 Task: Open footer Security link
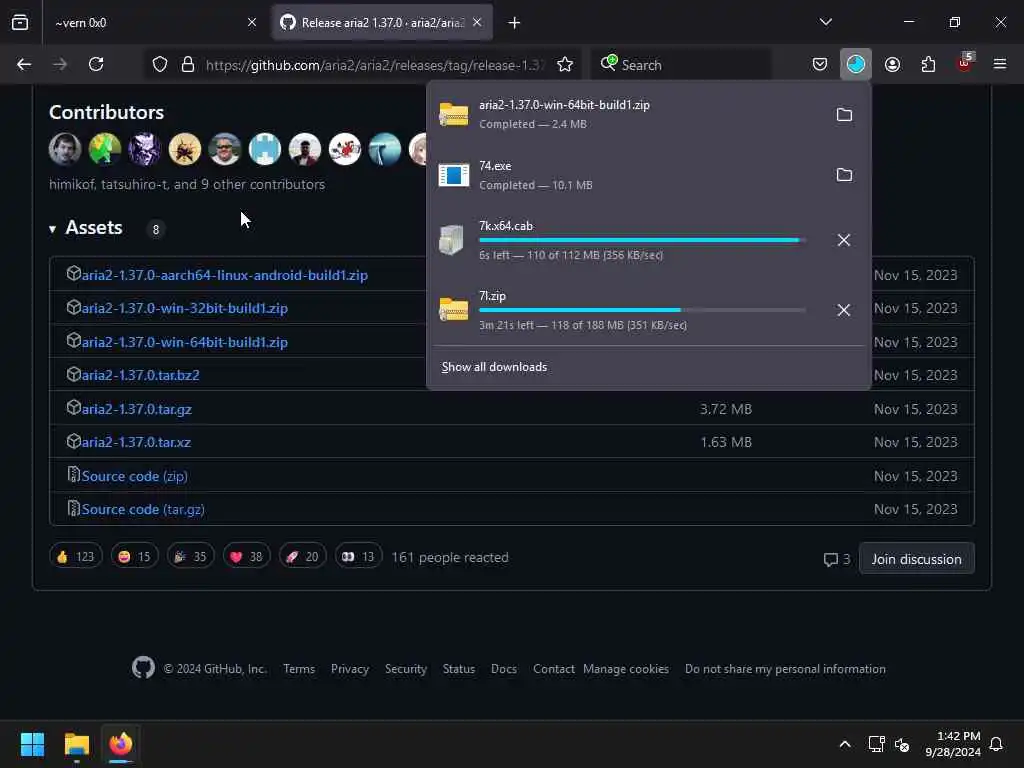pyautogui.click(x=406, y=669)
